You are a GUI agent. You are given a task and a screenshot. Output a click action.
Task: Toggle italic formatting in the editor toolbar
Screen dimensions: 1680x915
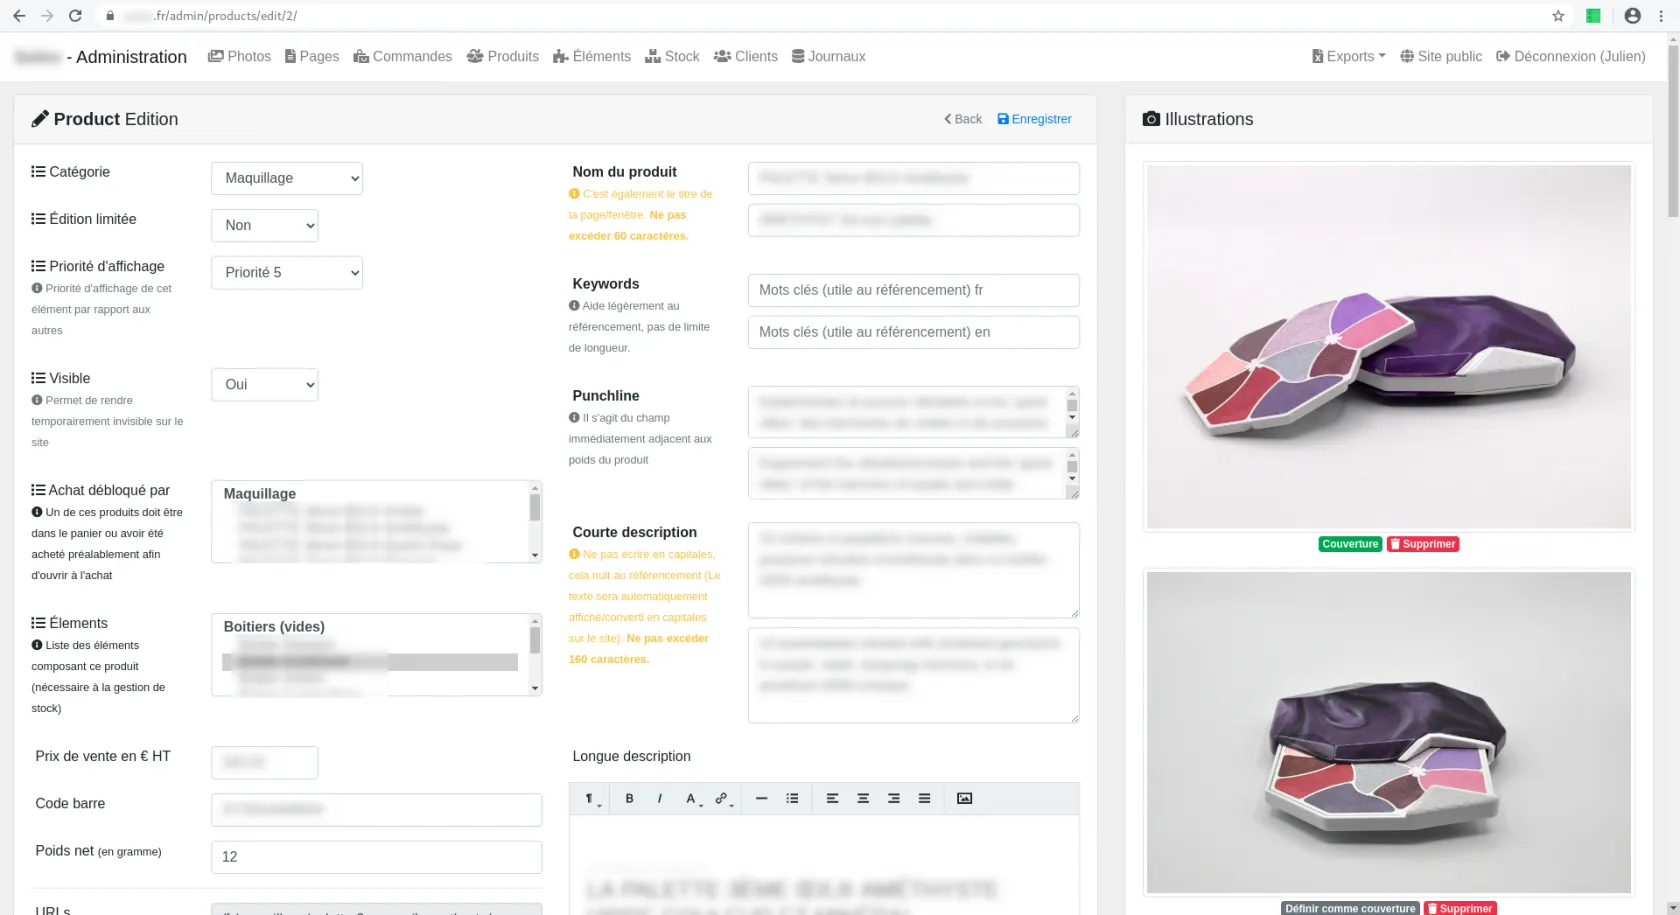pyautogui.click(x=659, y=798)
